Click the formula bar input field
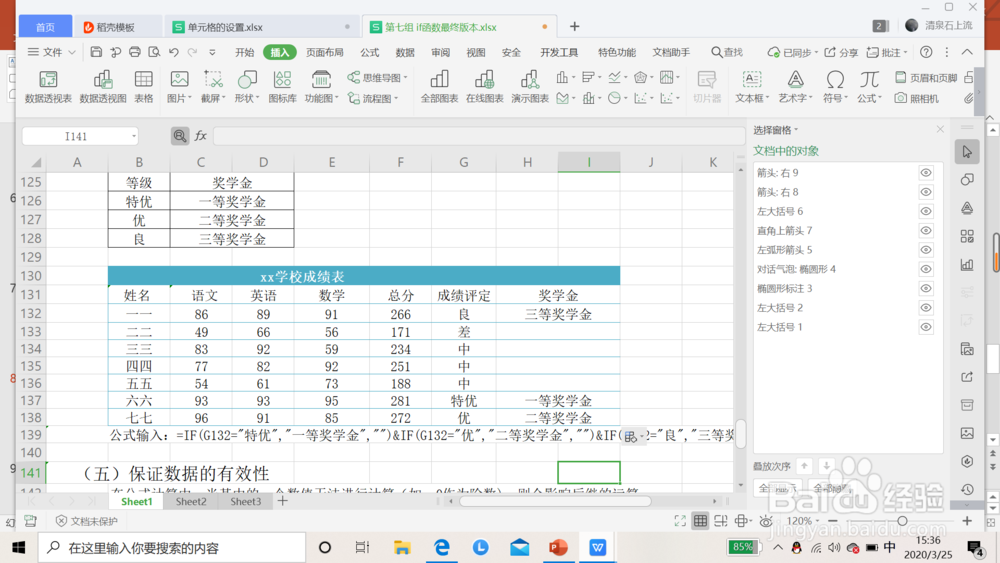The image size is (1000, 563). (478, 136)
